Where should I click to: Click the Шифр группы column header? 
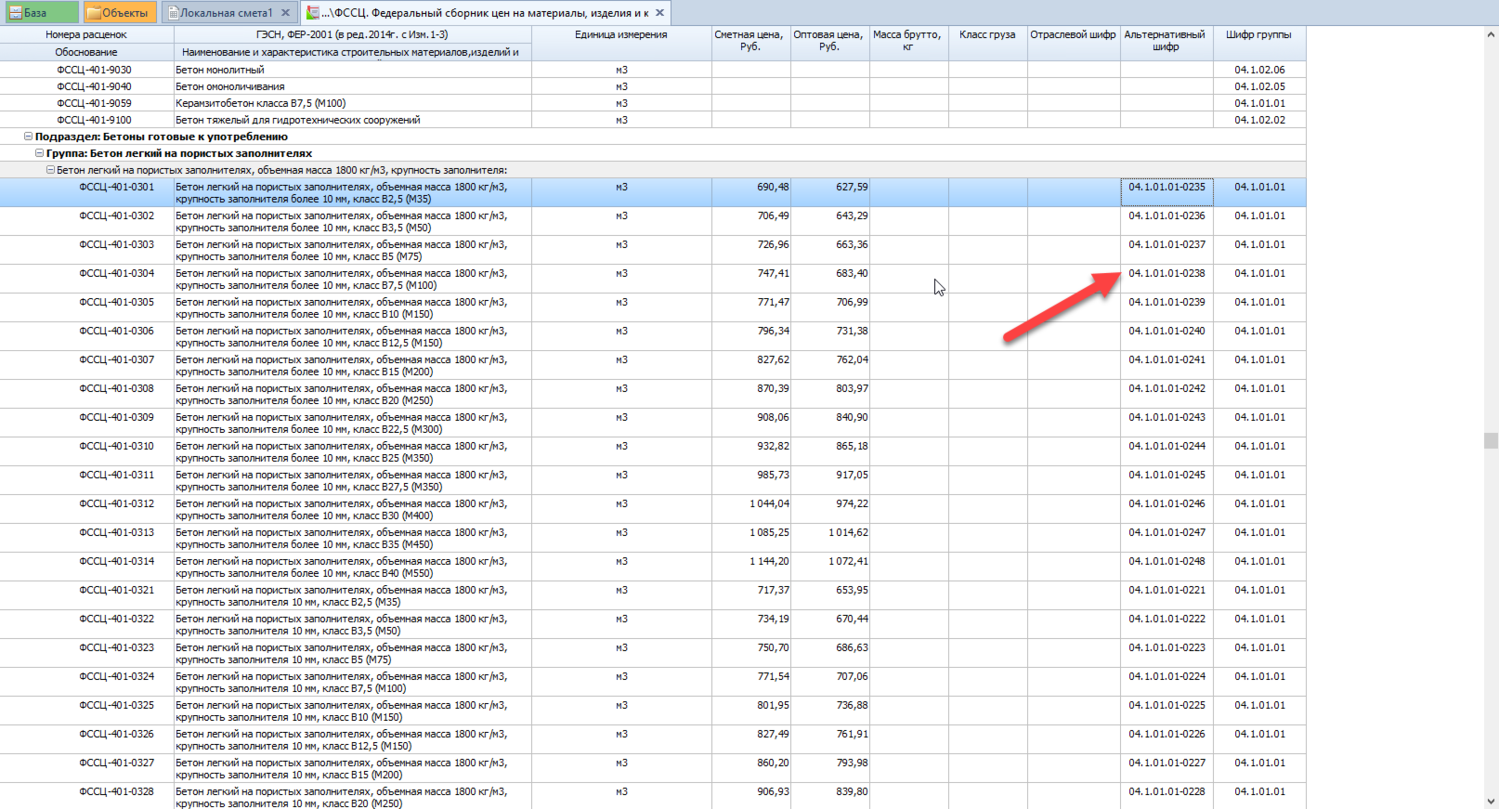click(x=1259, y=35)
